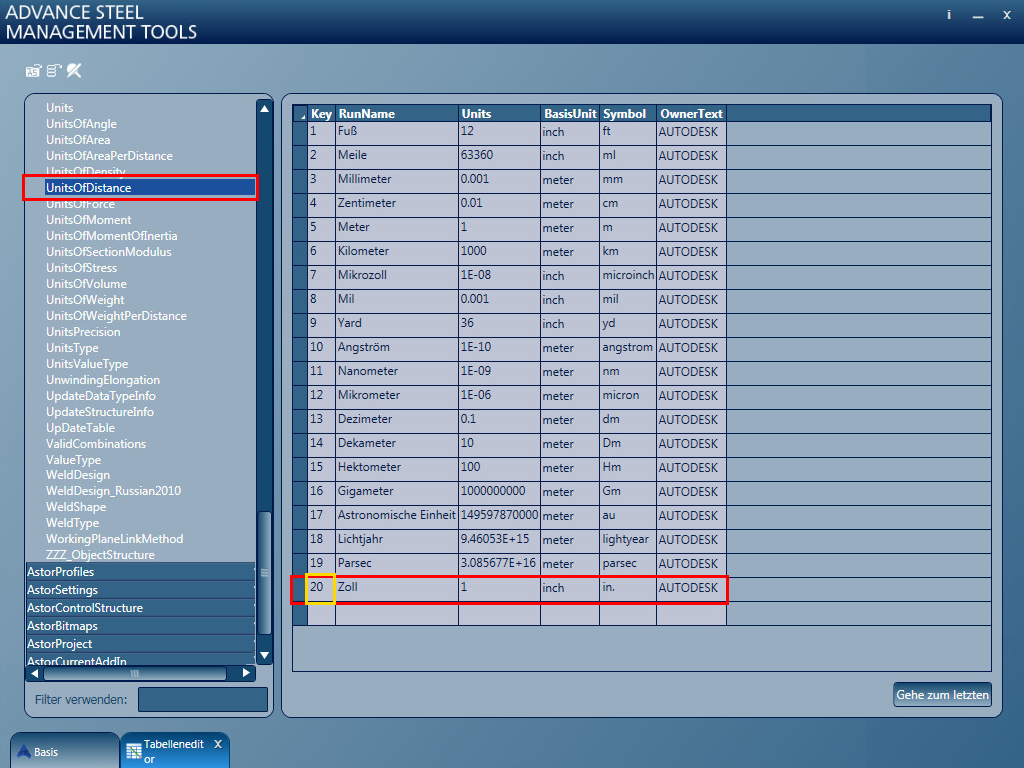This screenshot has height=768, width=1024.
Task: Click the 'Astronomische Einheit' cell
Action: pos(396,516)
